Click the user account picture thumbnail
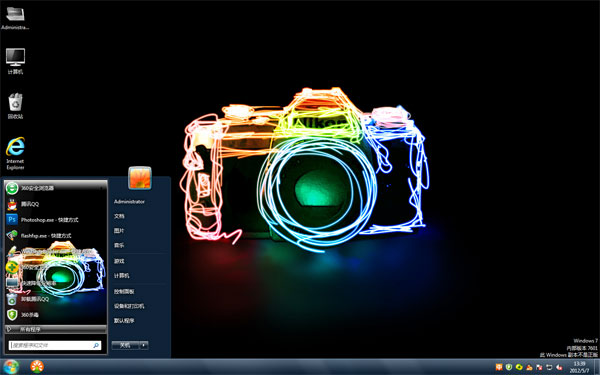 click(x=140, y=178)
